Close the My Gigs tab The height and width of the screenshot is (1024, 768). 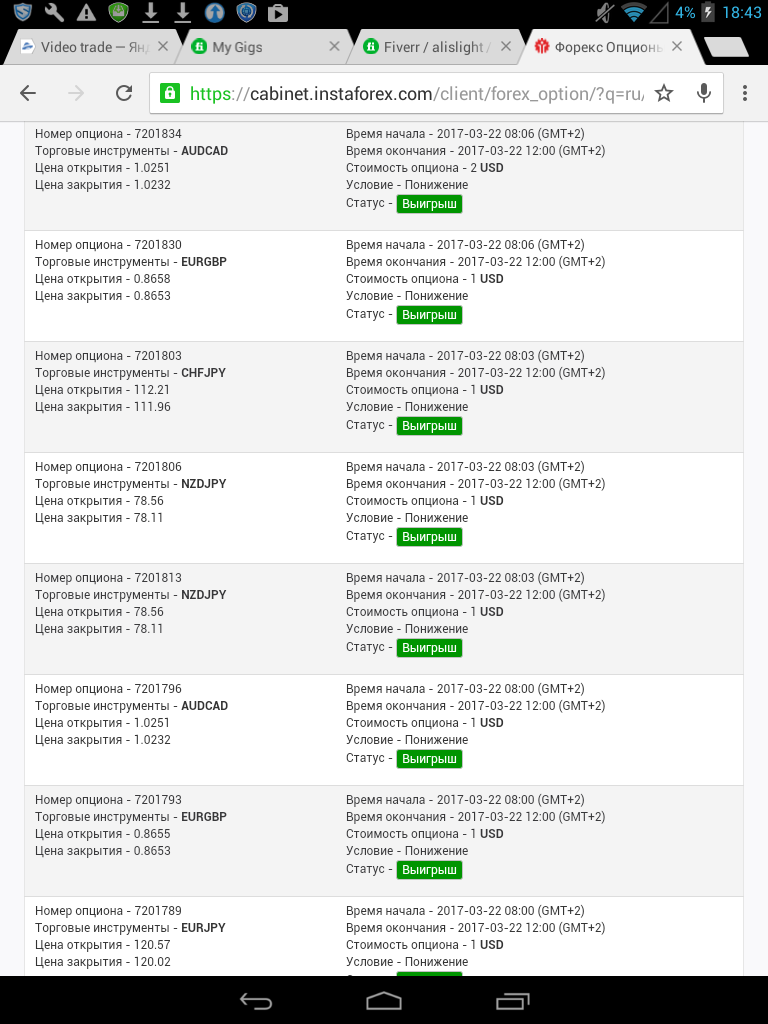pos(335,47)
